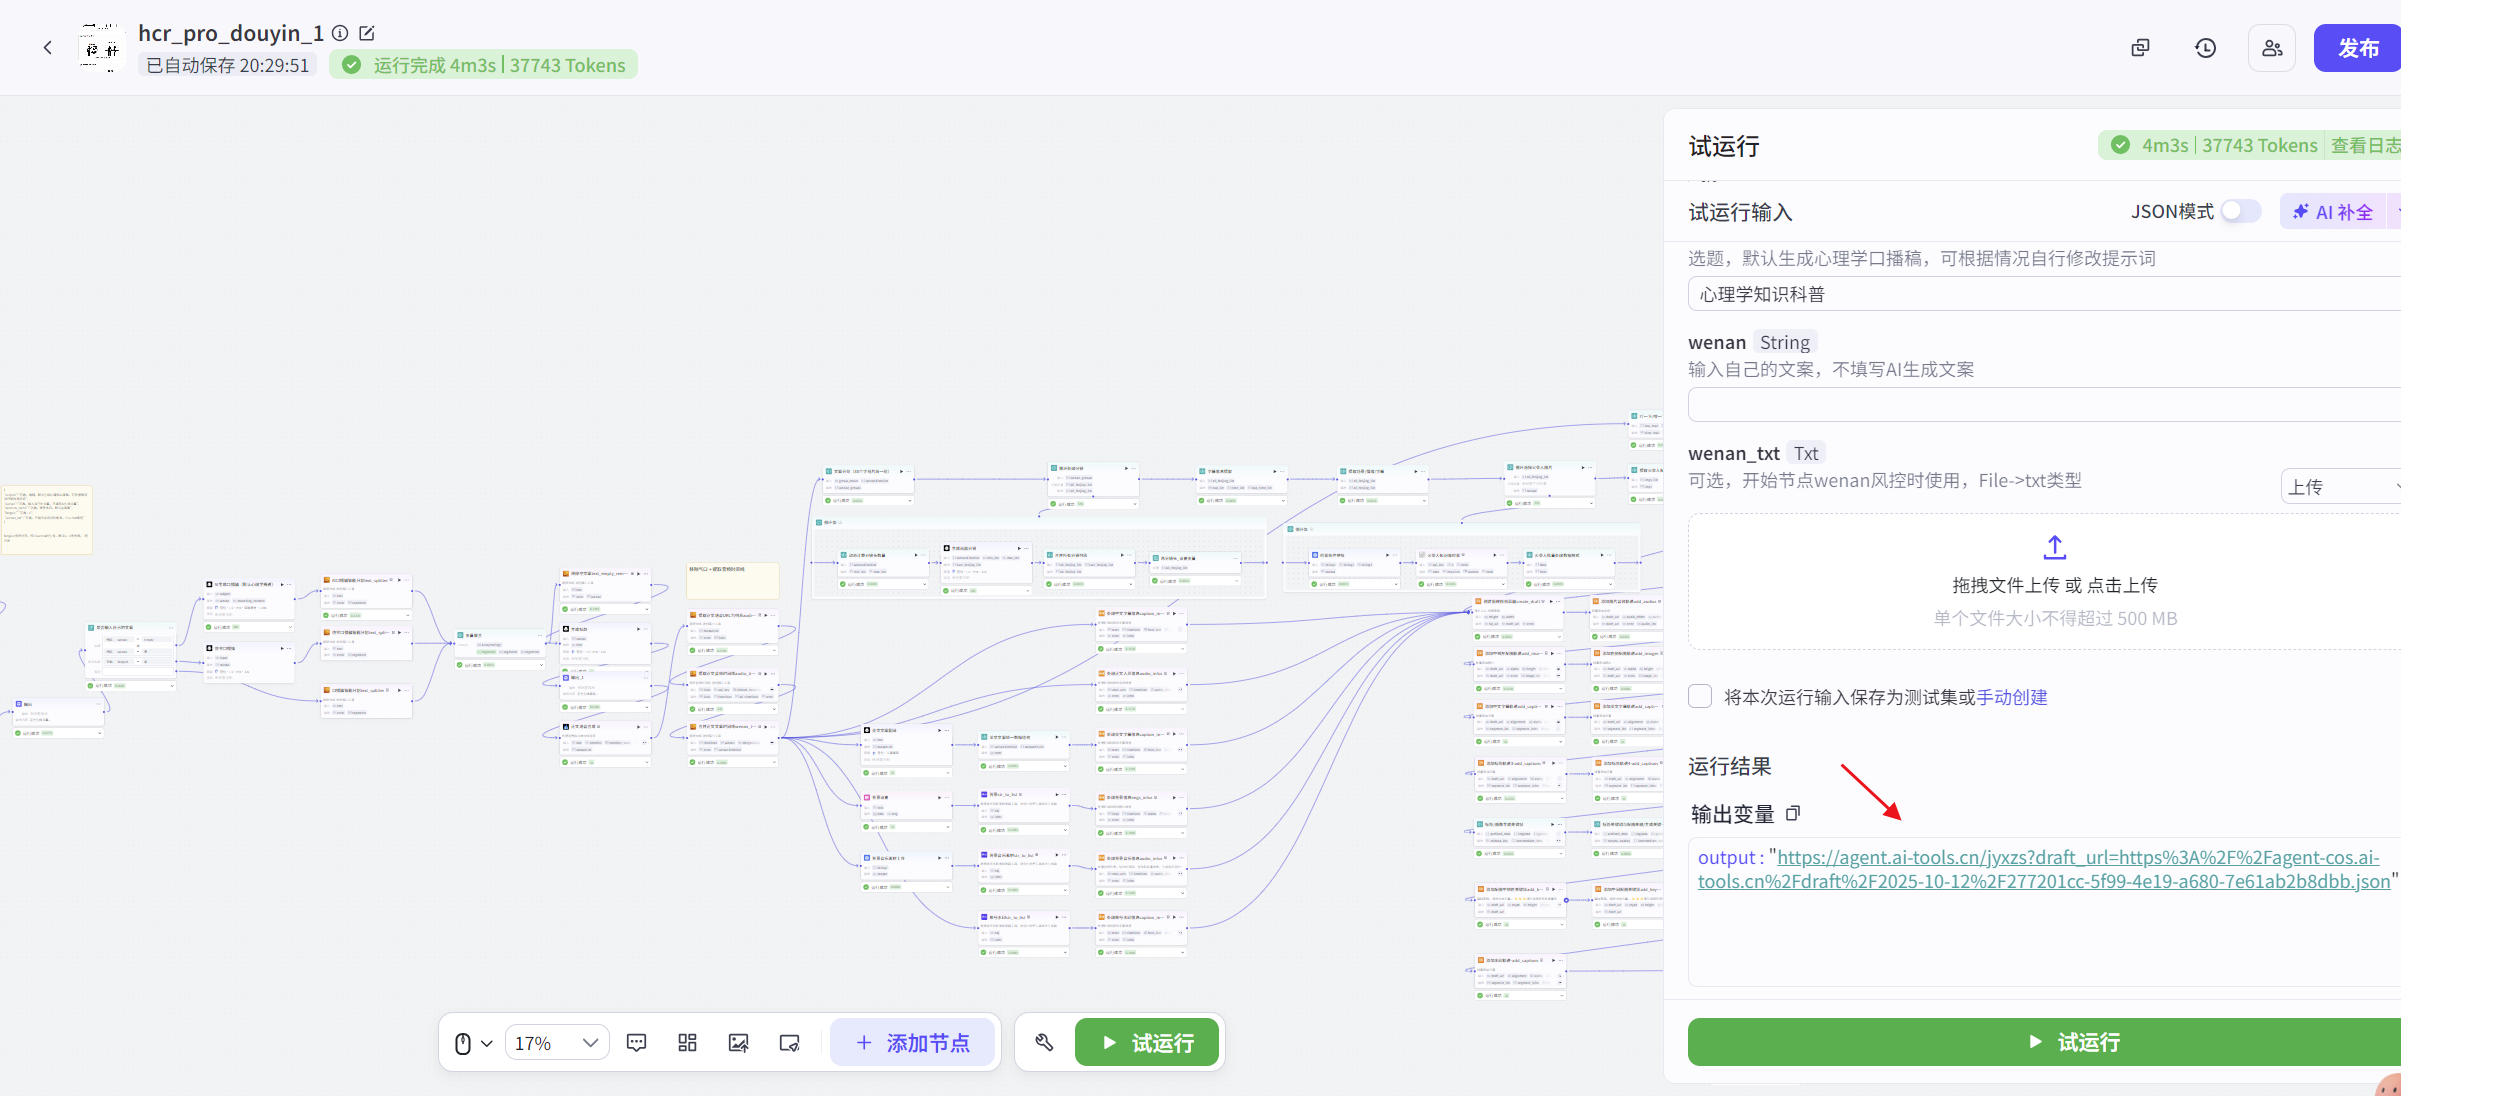Enable JSON模式 toggle in the test run panel
2494x1096 pixels.
click(x=2240, y=211)
